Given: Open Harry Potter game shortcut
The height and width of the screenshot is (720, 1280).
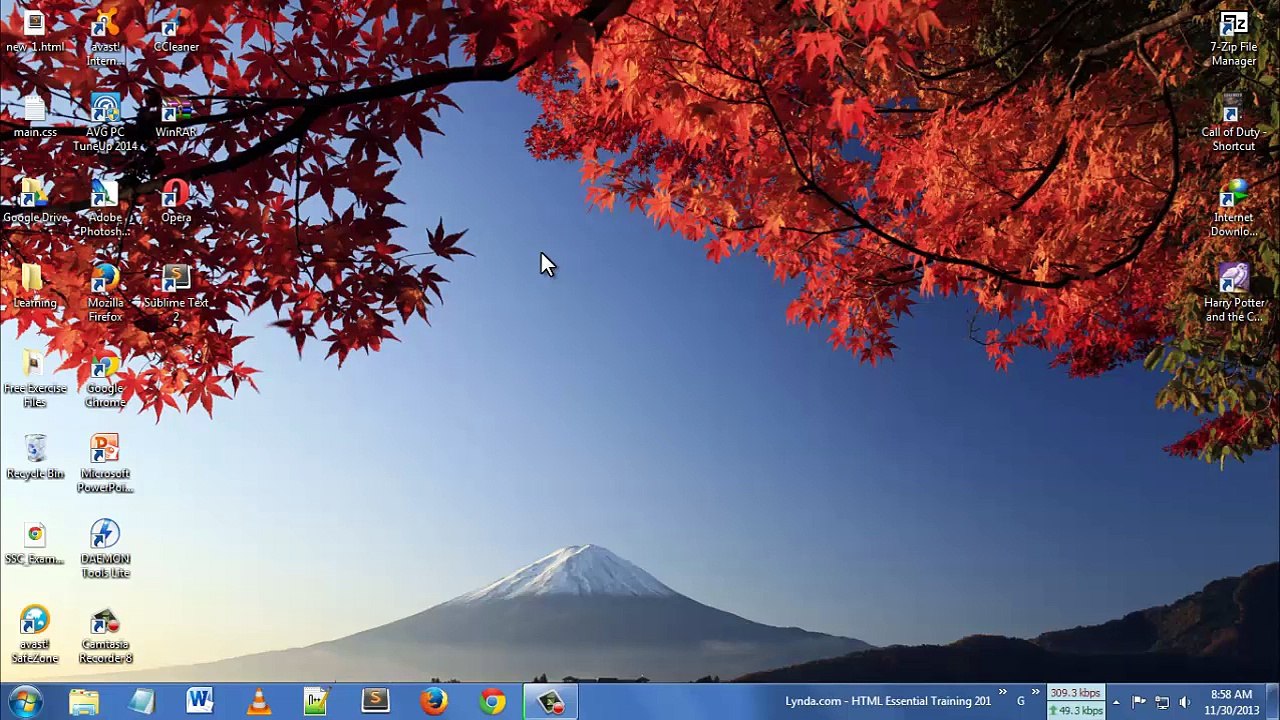Looking at the screenshot, I should pos(1233,295).
